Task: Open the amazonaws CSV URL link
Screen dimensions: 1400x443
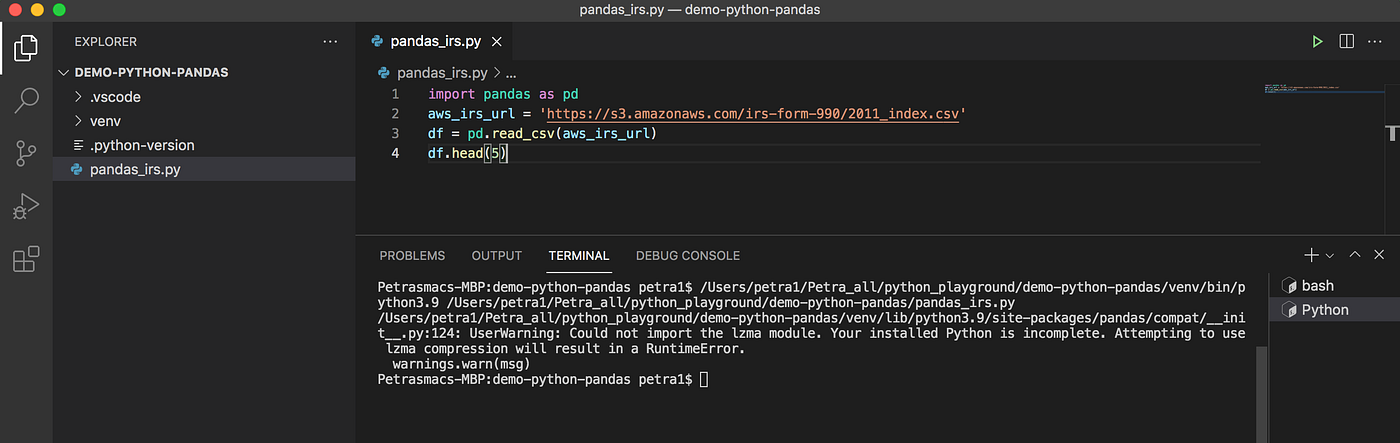Action: [755, 114]
